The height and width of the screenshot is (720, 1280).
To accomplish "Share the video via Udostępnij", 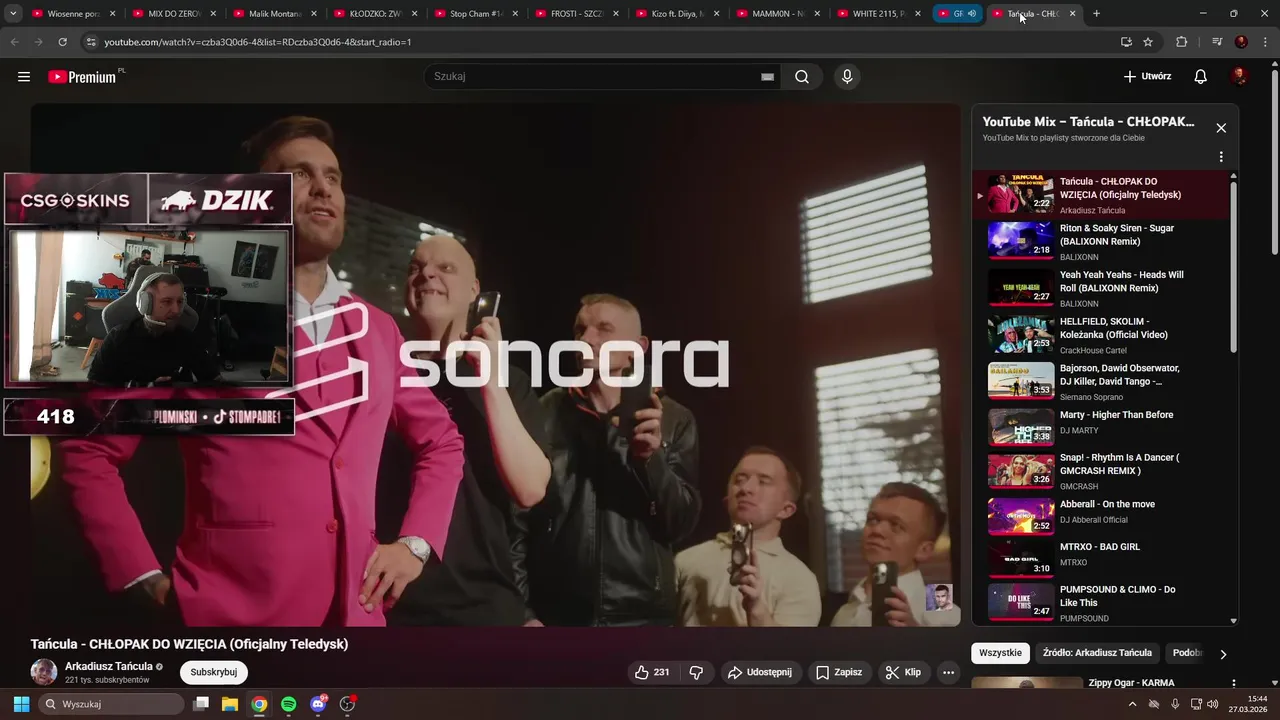I will (x=759, y=672).
